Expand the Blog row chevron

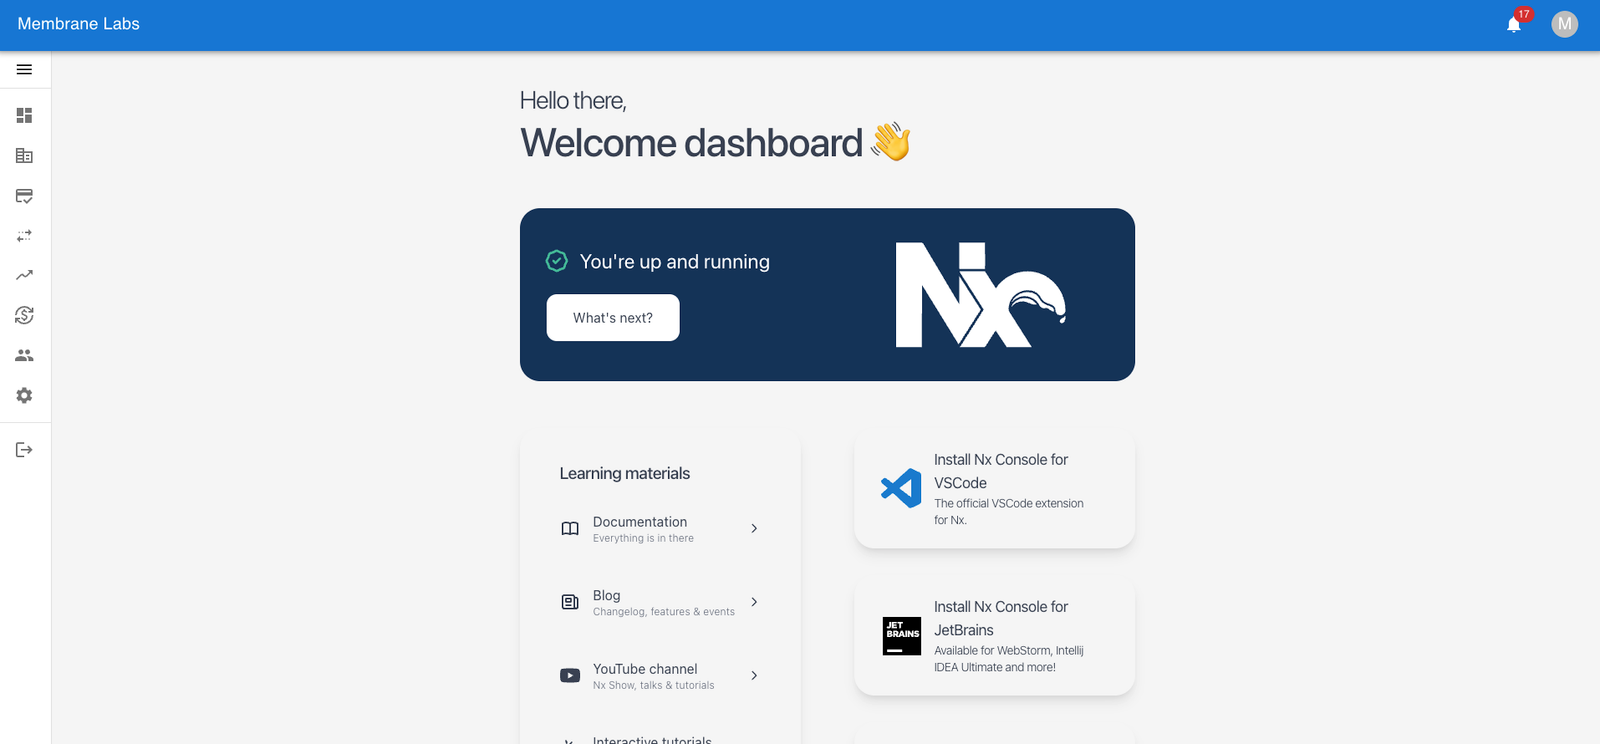[754, 602]
